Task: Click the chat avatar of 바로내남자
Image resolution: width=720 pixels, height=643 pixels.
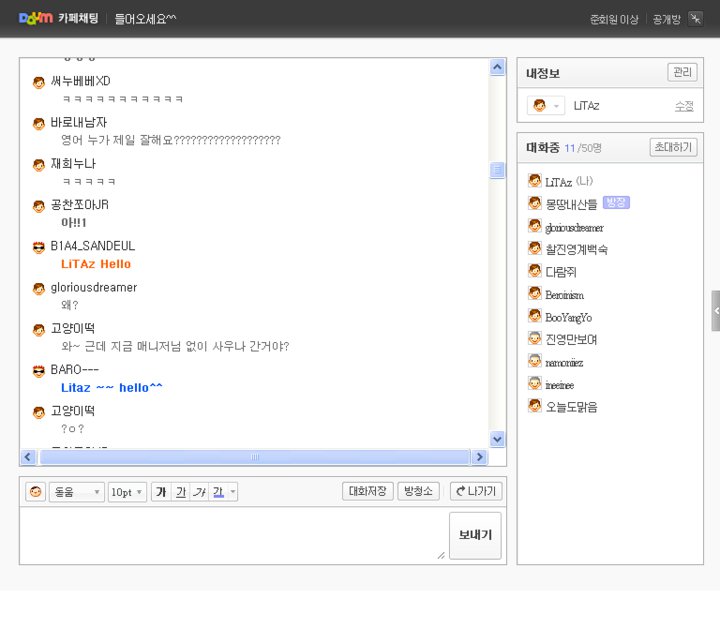Action: [39, 124]
